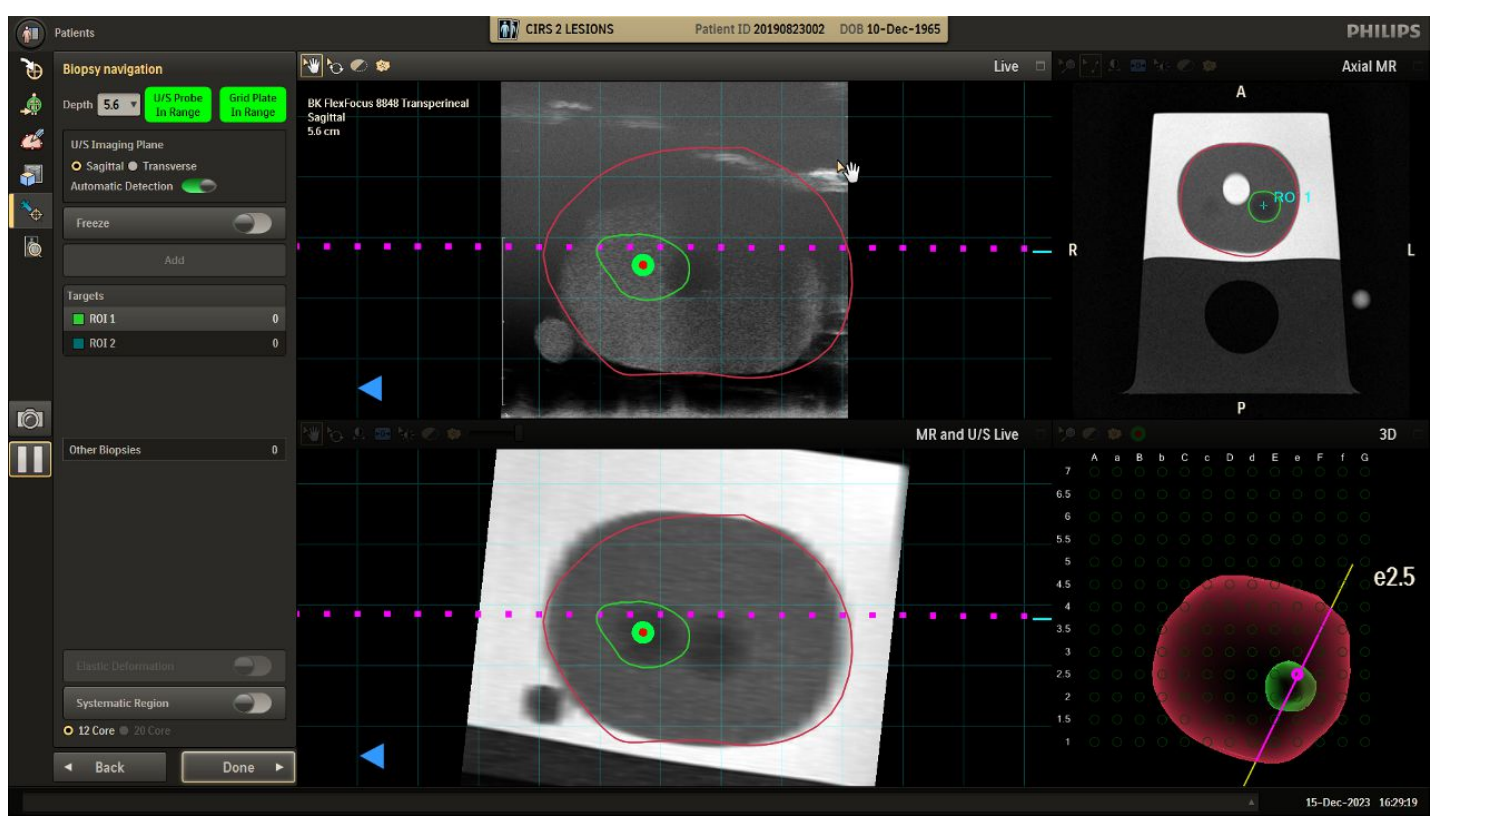This screenshot has height=825, width=1488.
Task: Click the Other Biopsies row
Action: click(x=174, y=450)
